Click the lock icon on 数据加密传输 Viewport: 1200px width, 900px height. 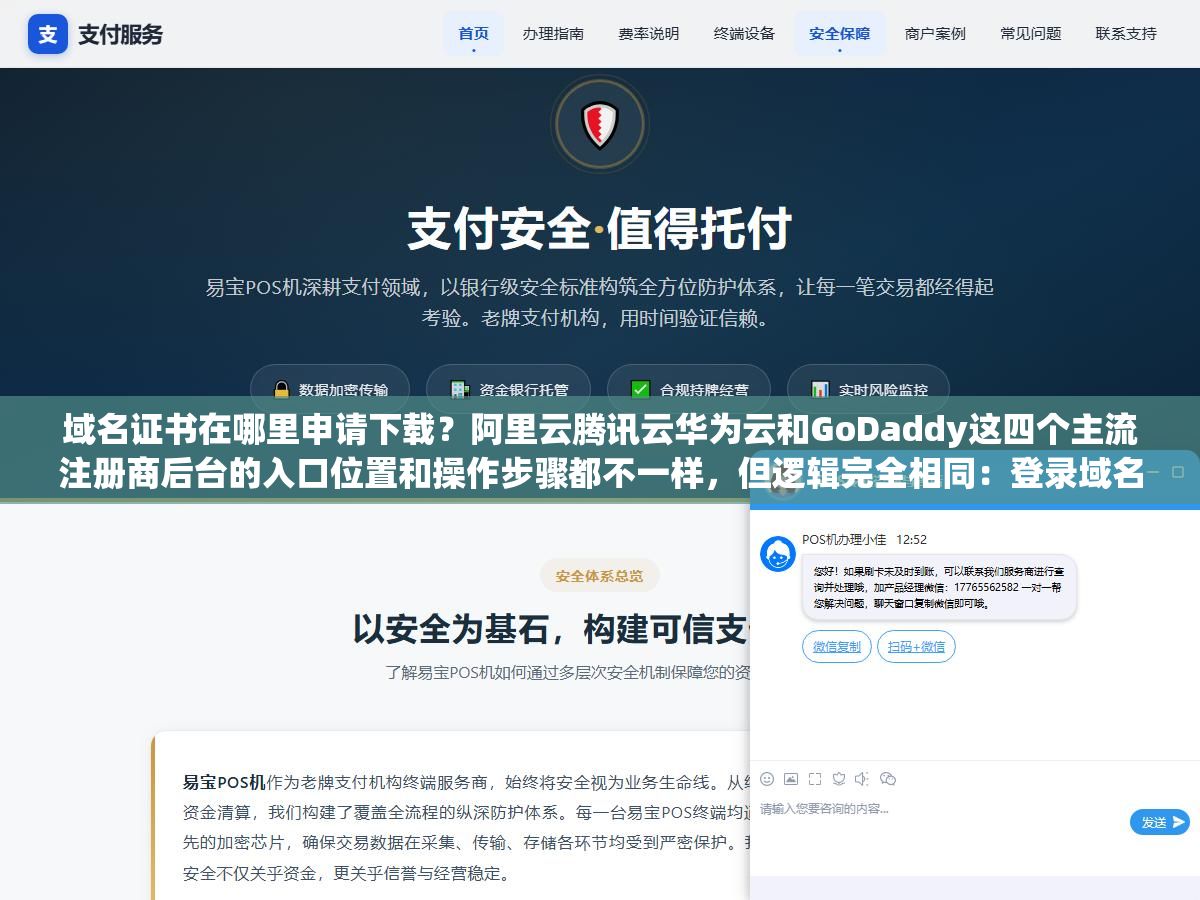281,390
